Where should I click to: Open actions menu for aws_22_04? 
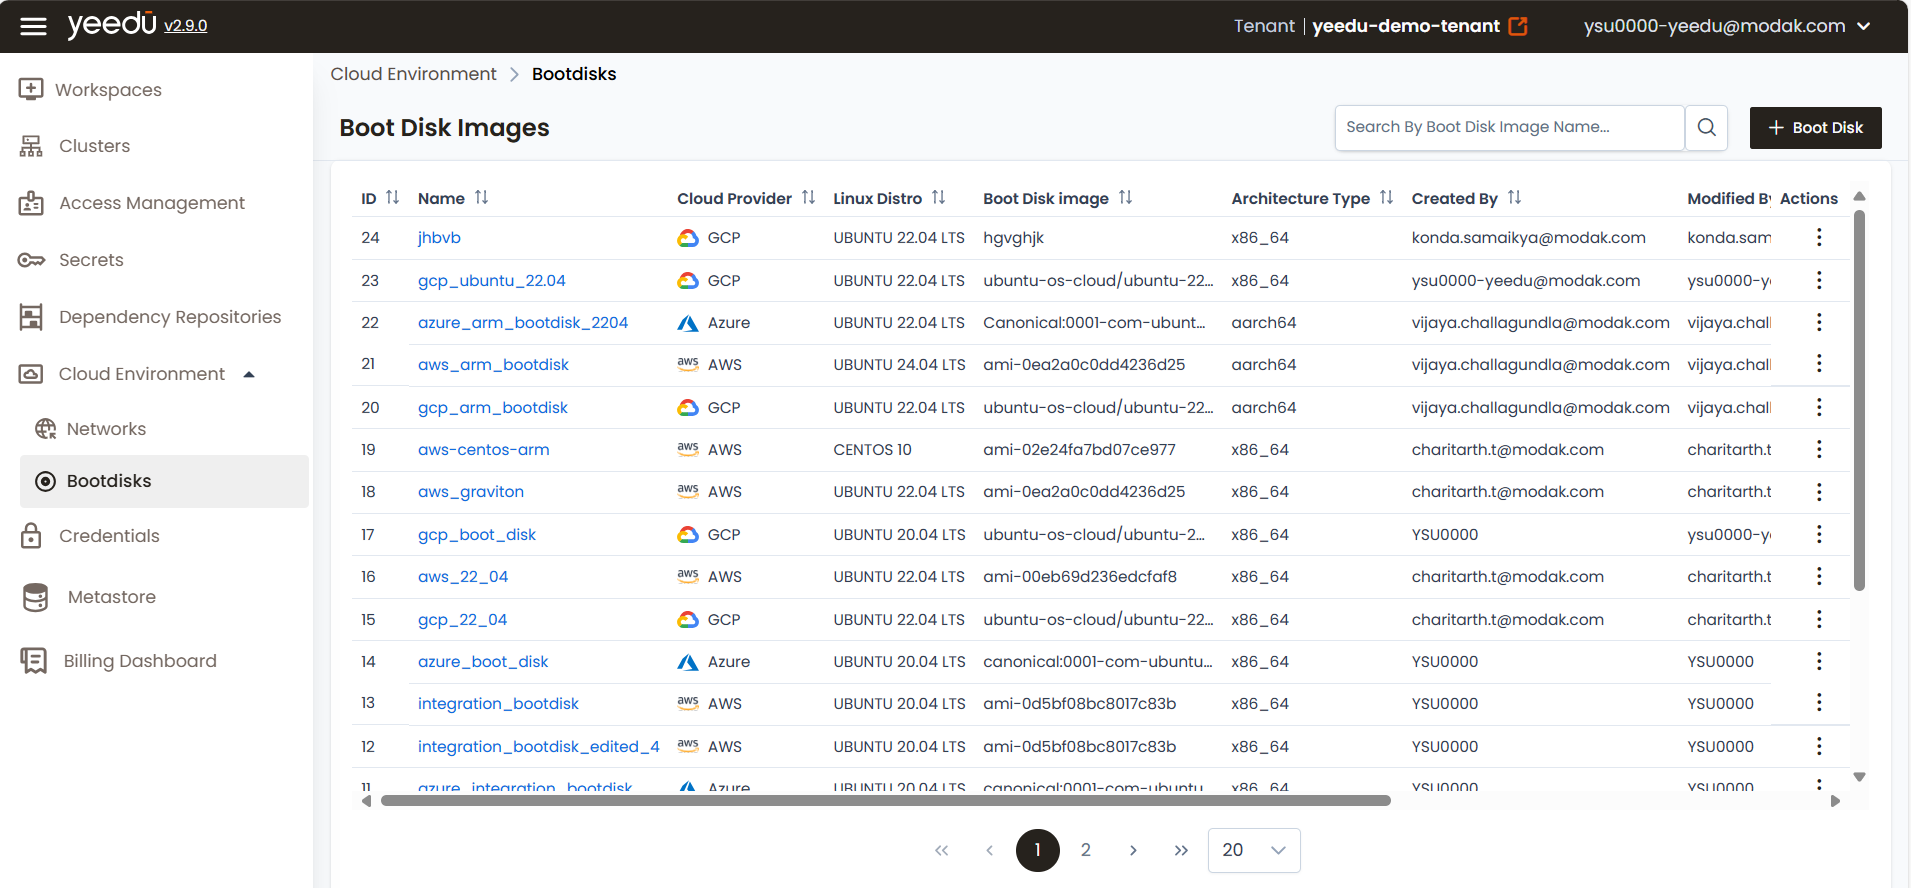click(1819, 576)
